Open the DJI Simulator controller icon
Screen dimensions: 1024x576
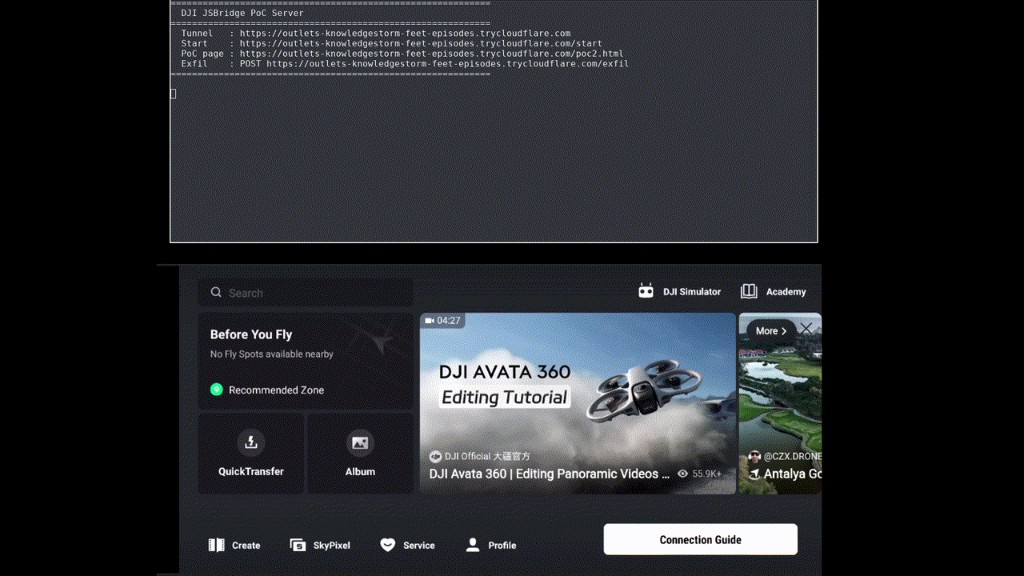[646, 291]
